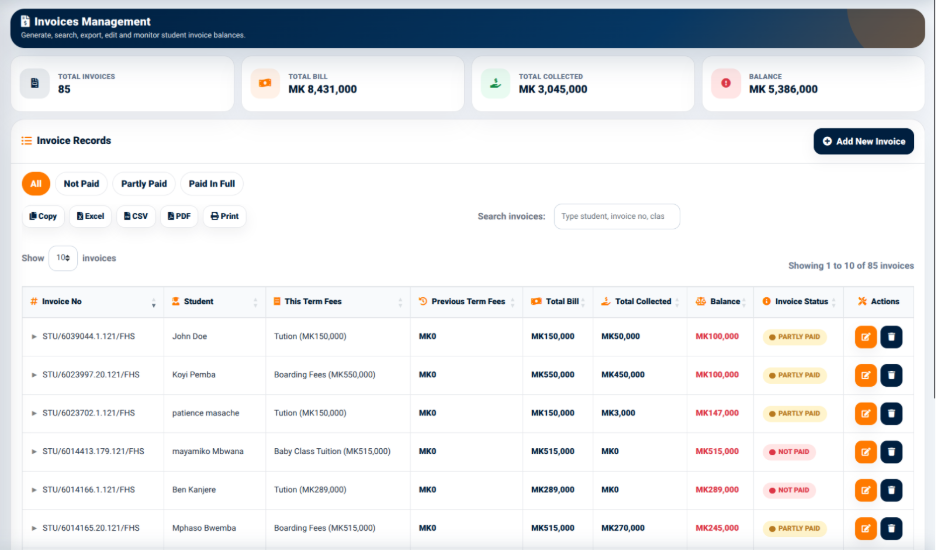Delete the Koyi Pemba invoice
The width and height of the screenshot is (936, 550).
[891, 375]
